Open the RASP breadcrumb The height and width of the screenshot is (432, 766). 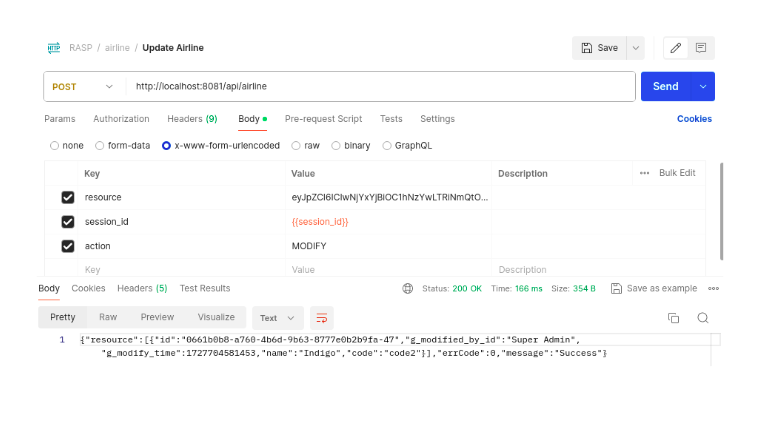click(x=81, y=48)
